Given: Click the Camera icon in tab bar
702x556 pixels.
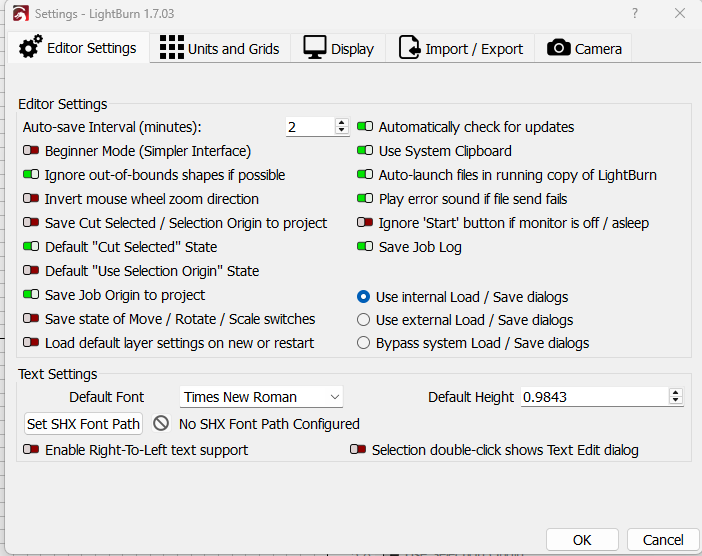Looking at the screenshot, I should click(559, 47).
